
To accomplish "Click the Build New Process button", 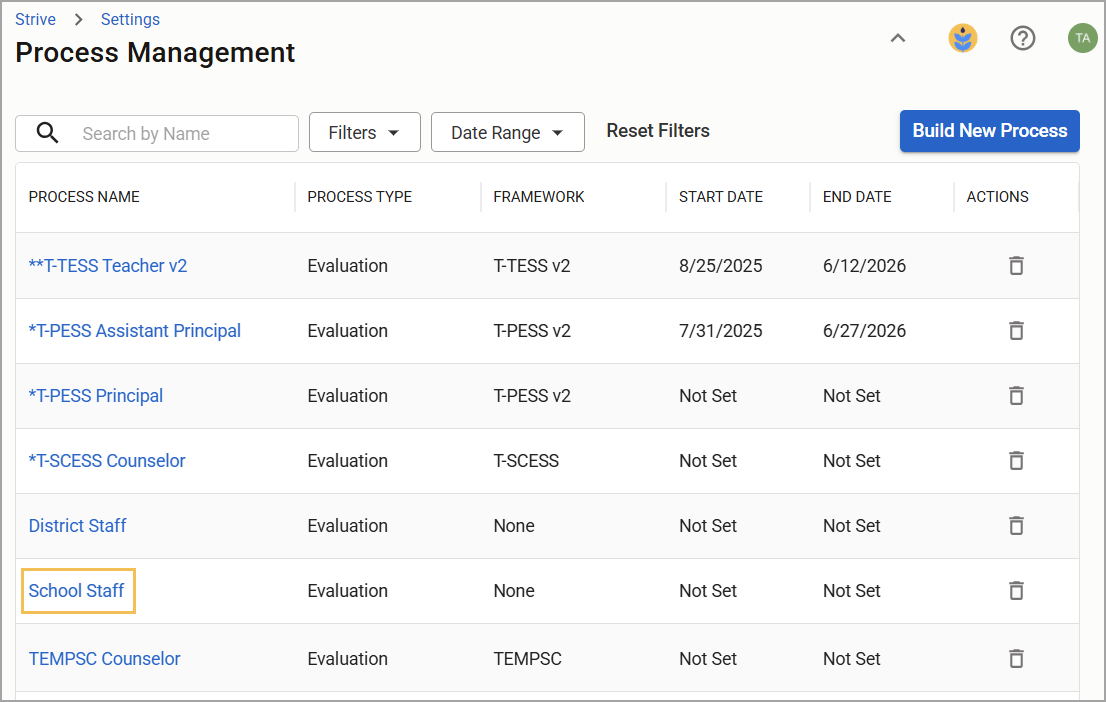I will click(x=990, y=131).
